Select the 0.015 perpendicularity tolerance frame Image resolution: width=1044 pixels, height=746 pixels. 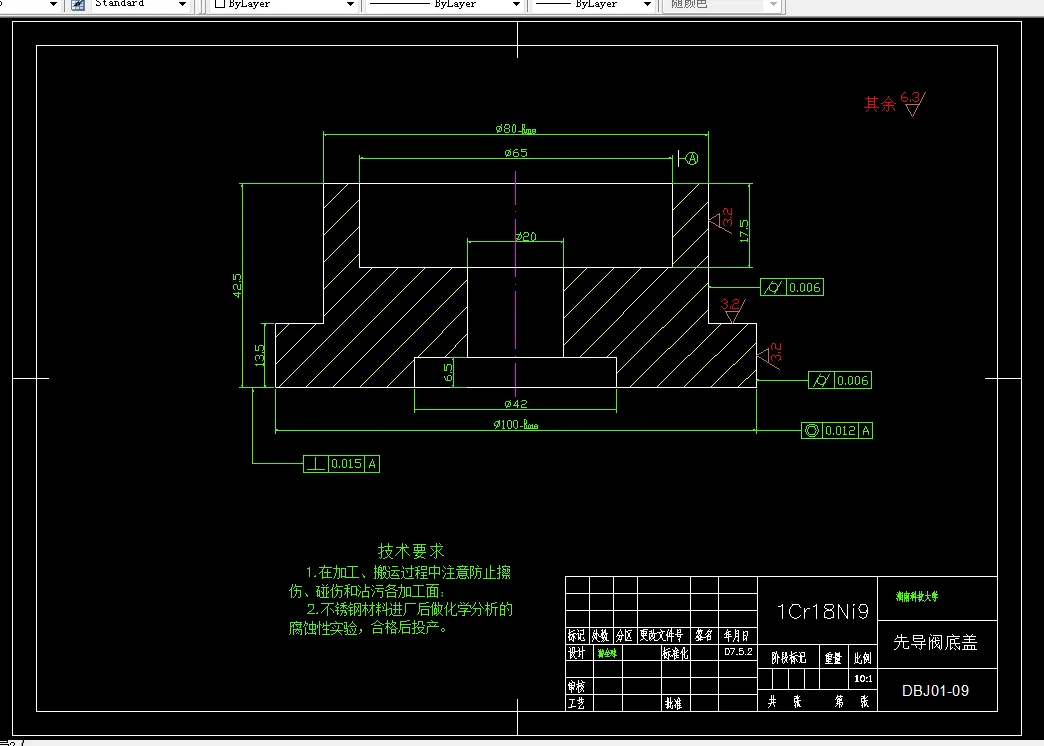tap(342, 464)
